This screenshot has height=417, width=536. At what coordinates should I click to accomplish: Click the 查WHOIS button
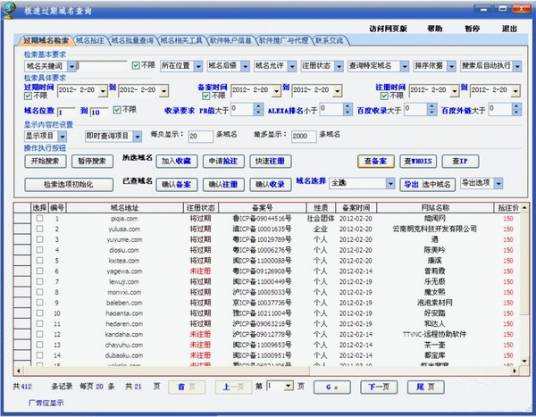click(x=418, y=161)
